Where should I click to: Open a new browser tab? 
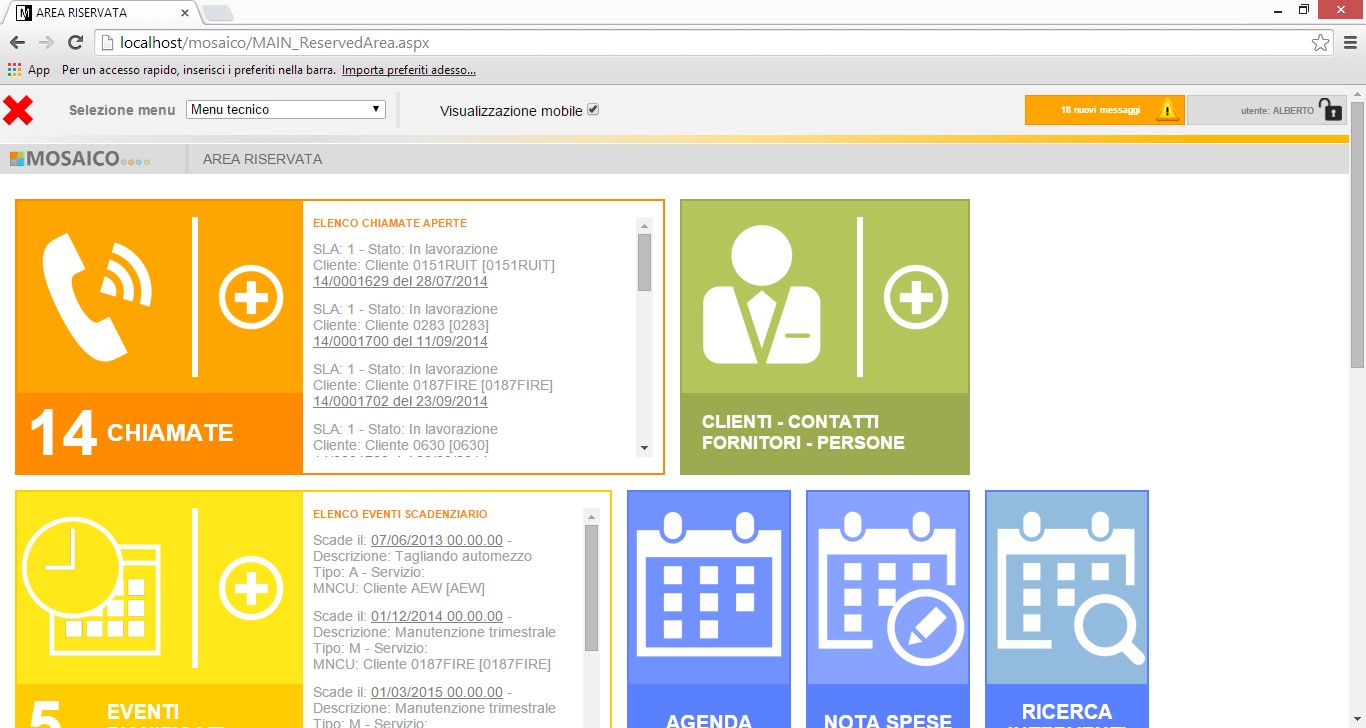218,13
